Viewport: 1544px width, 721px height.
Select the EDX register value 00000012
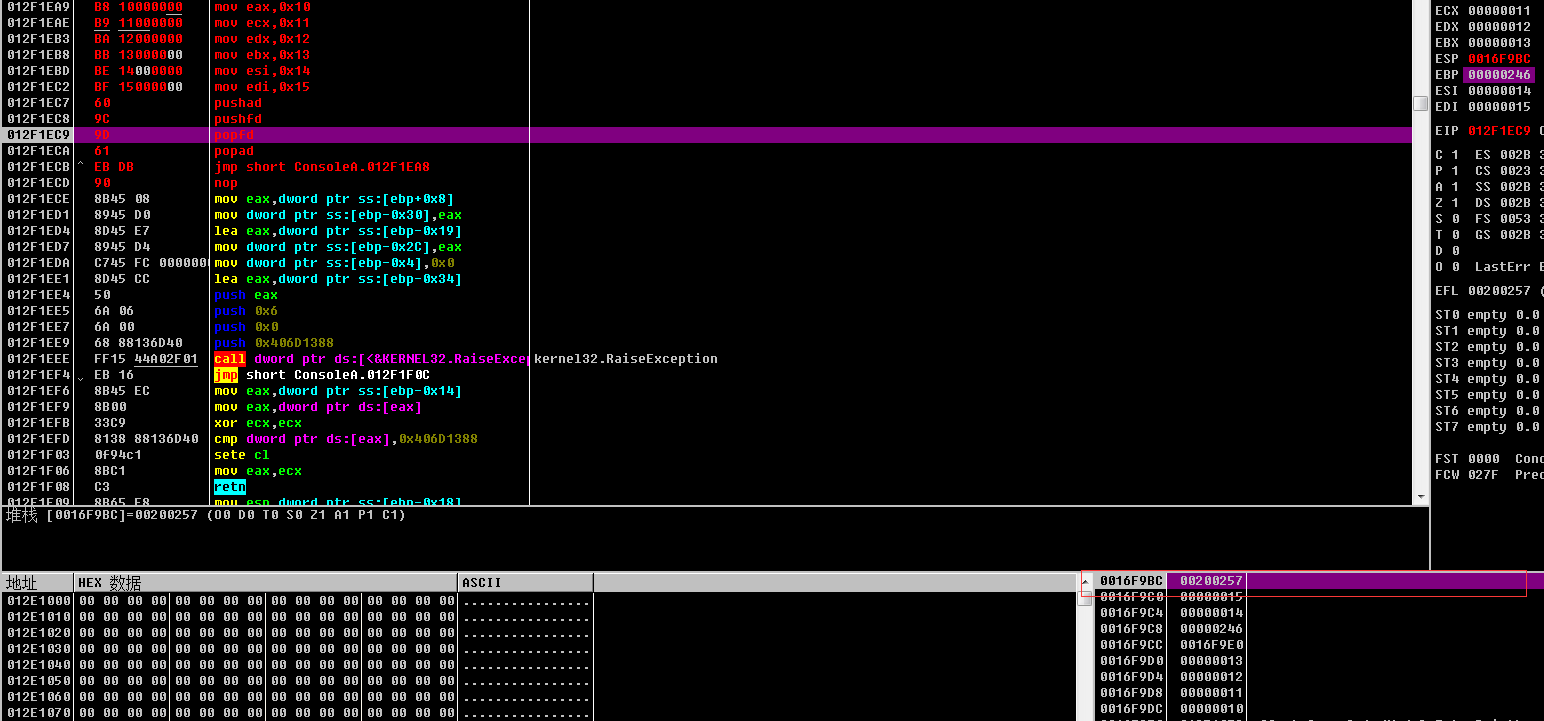[x=1499, y=27]
